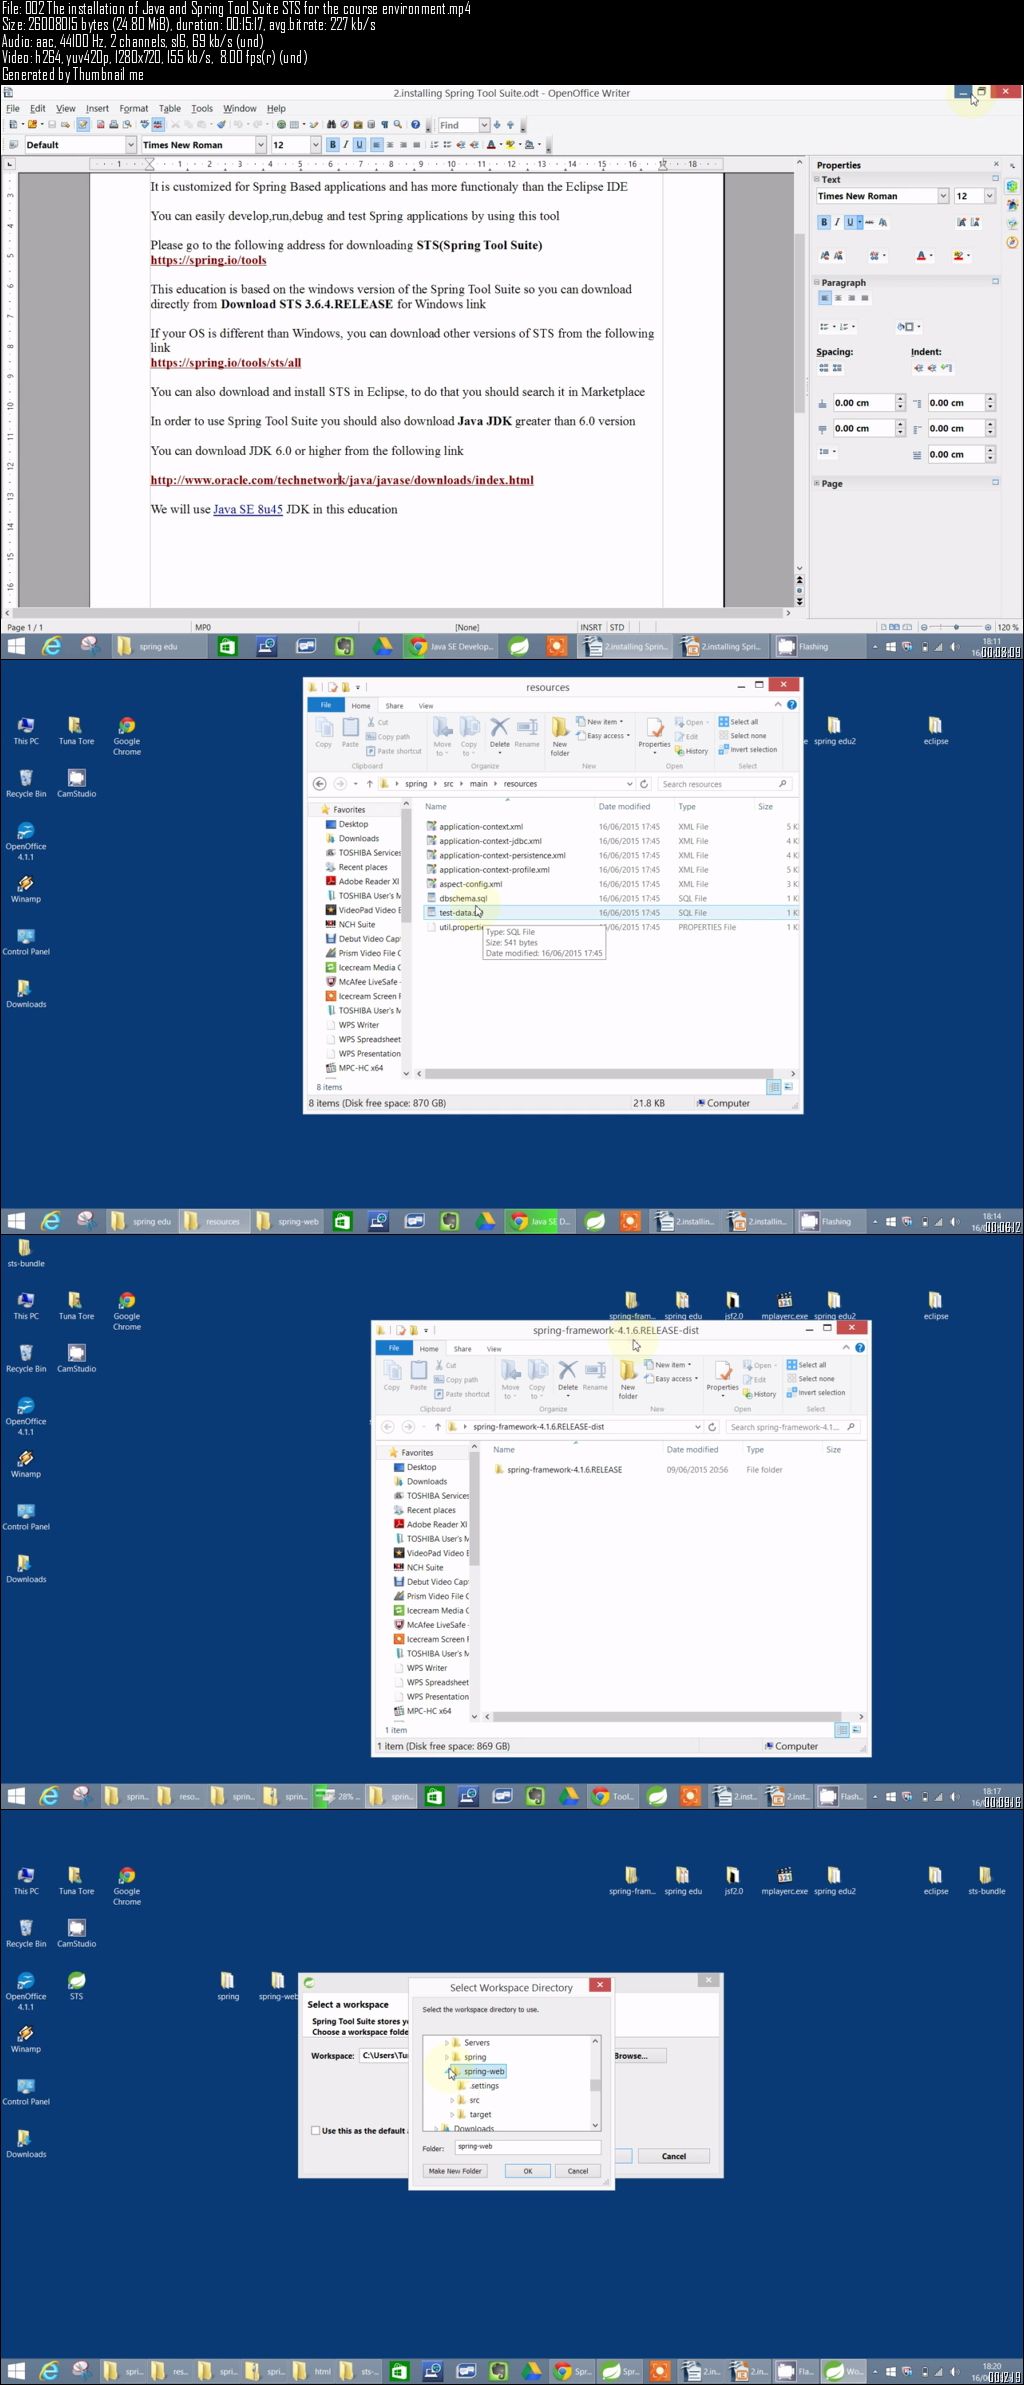The image size is (1024, 2385).
Task: Click Rename in the resources window ribbon
Action: [x=527, y=732]
